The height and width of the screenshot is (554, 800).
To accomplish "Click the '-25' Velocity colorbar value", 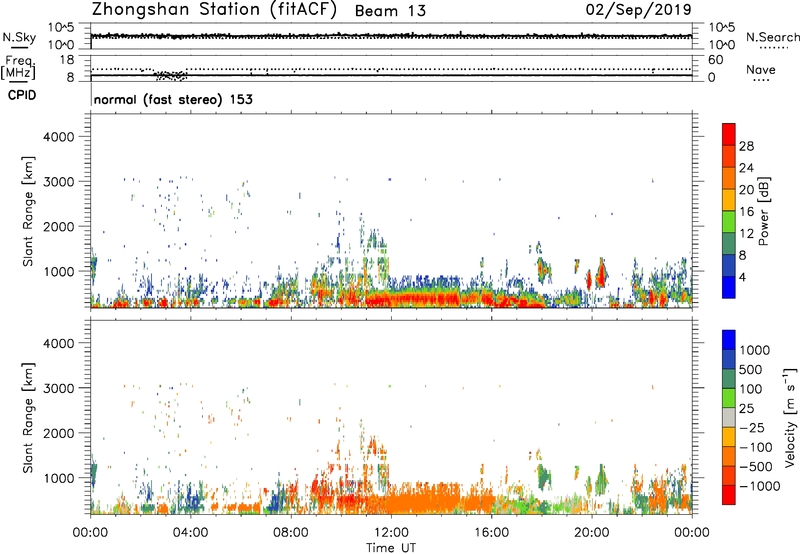I will 751,427.
